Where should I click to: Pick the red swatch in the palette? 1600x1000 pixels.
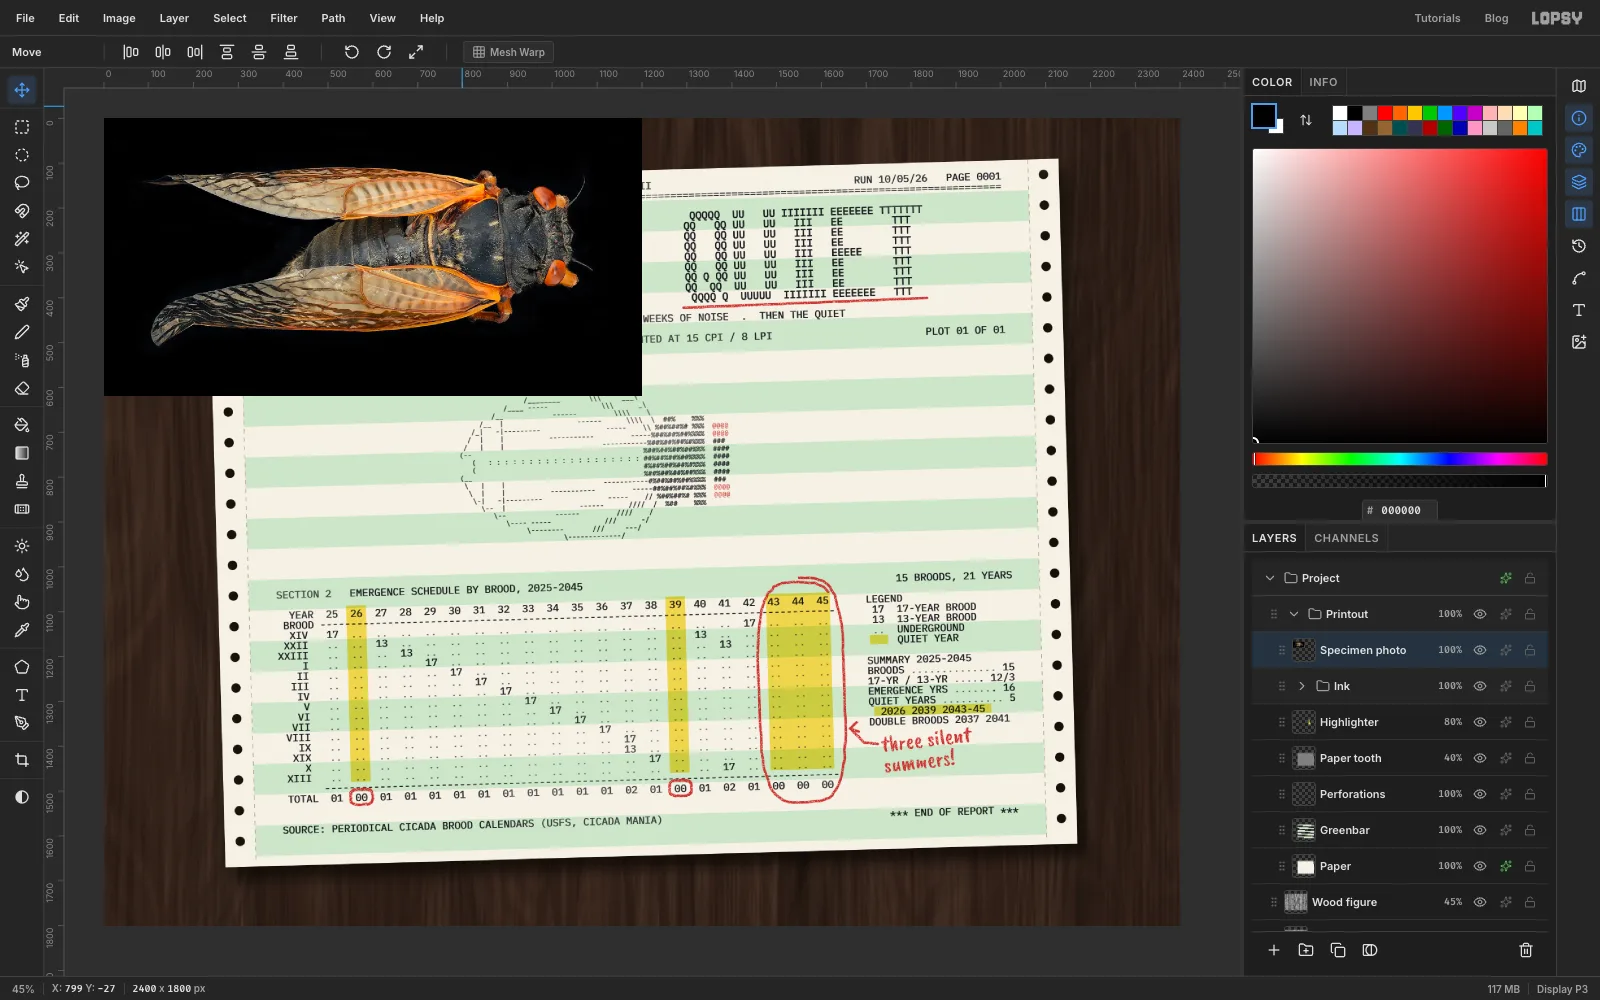pyautogui.click(x=1385, y=113)
